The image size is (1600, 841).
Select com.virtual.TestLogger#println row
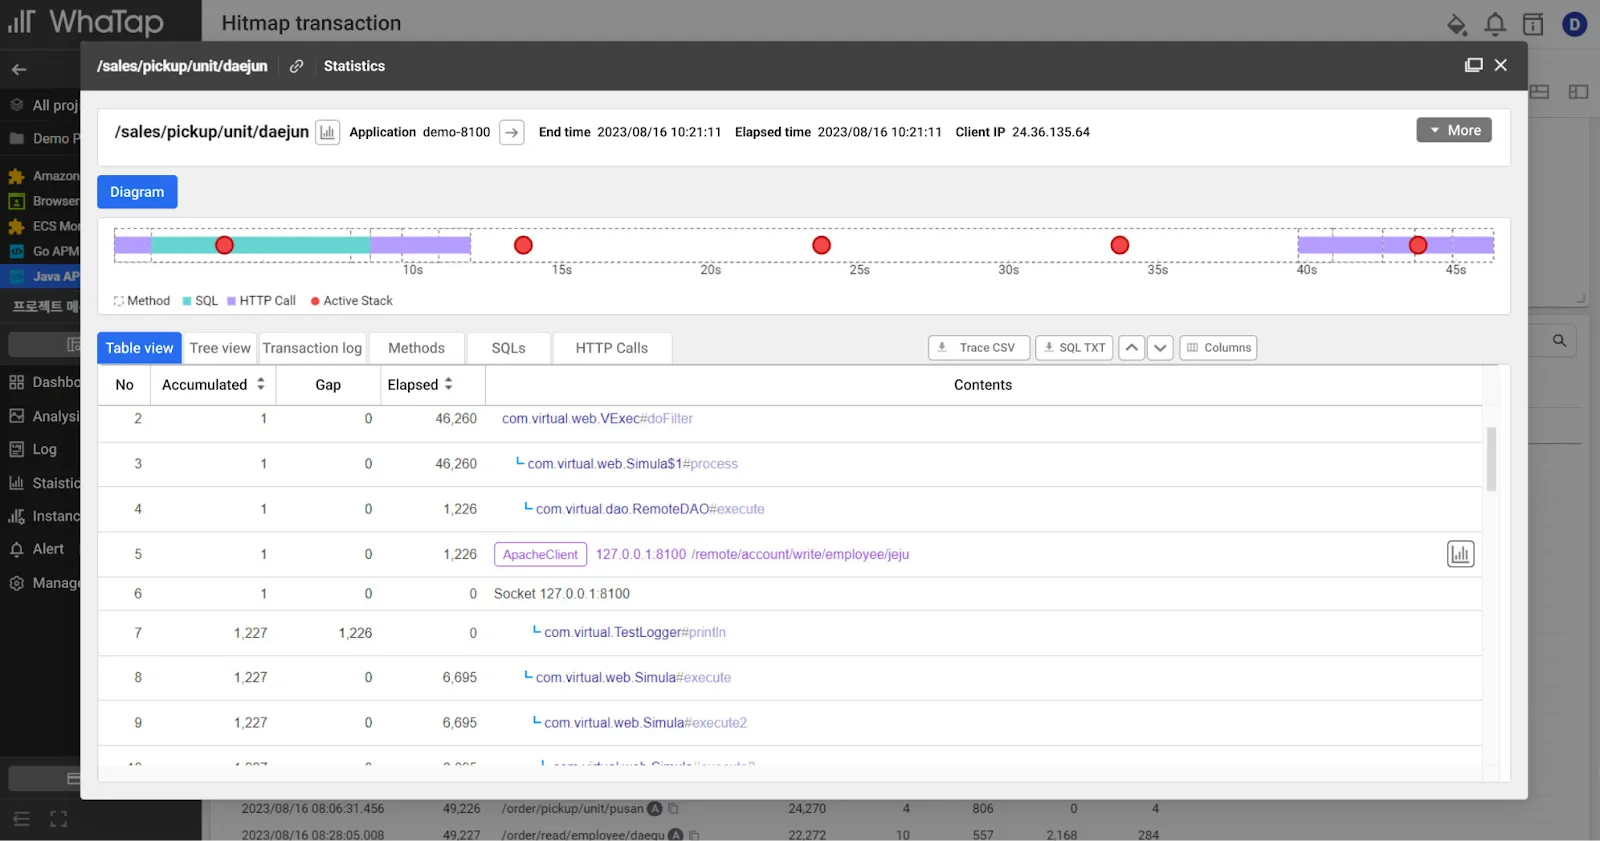click(x=790, y=633)
